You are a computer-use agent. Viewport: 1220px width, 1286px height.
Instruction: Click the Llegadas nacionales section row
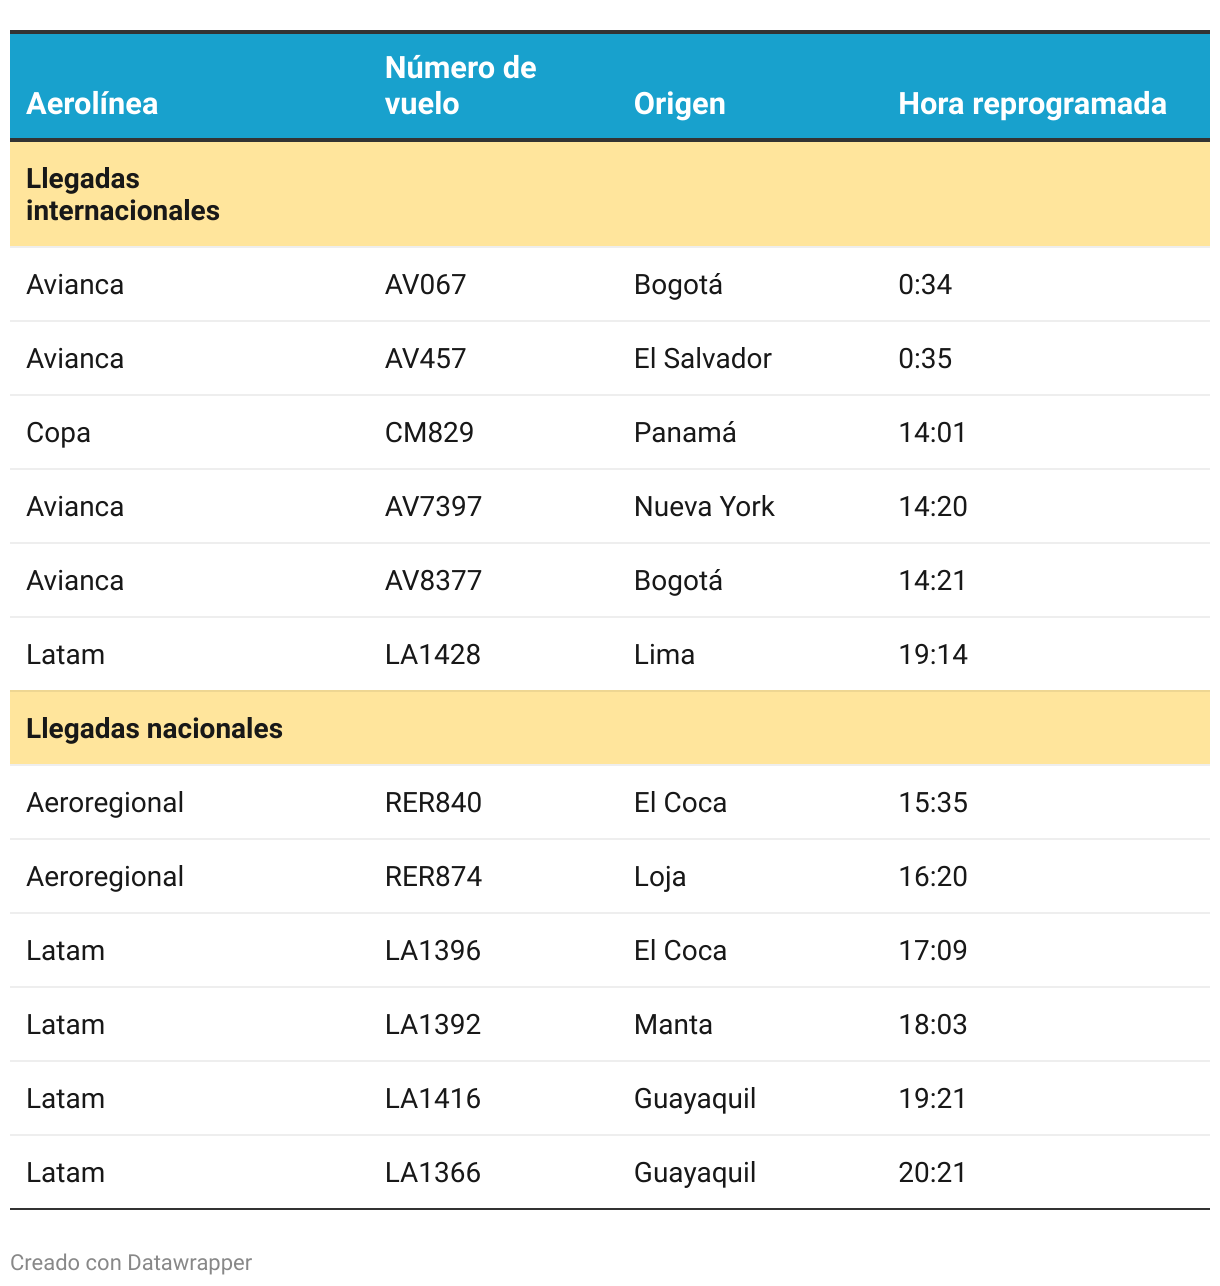(x=154, y=729)
